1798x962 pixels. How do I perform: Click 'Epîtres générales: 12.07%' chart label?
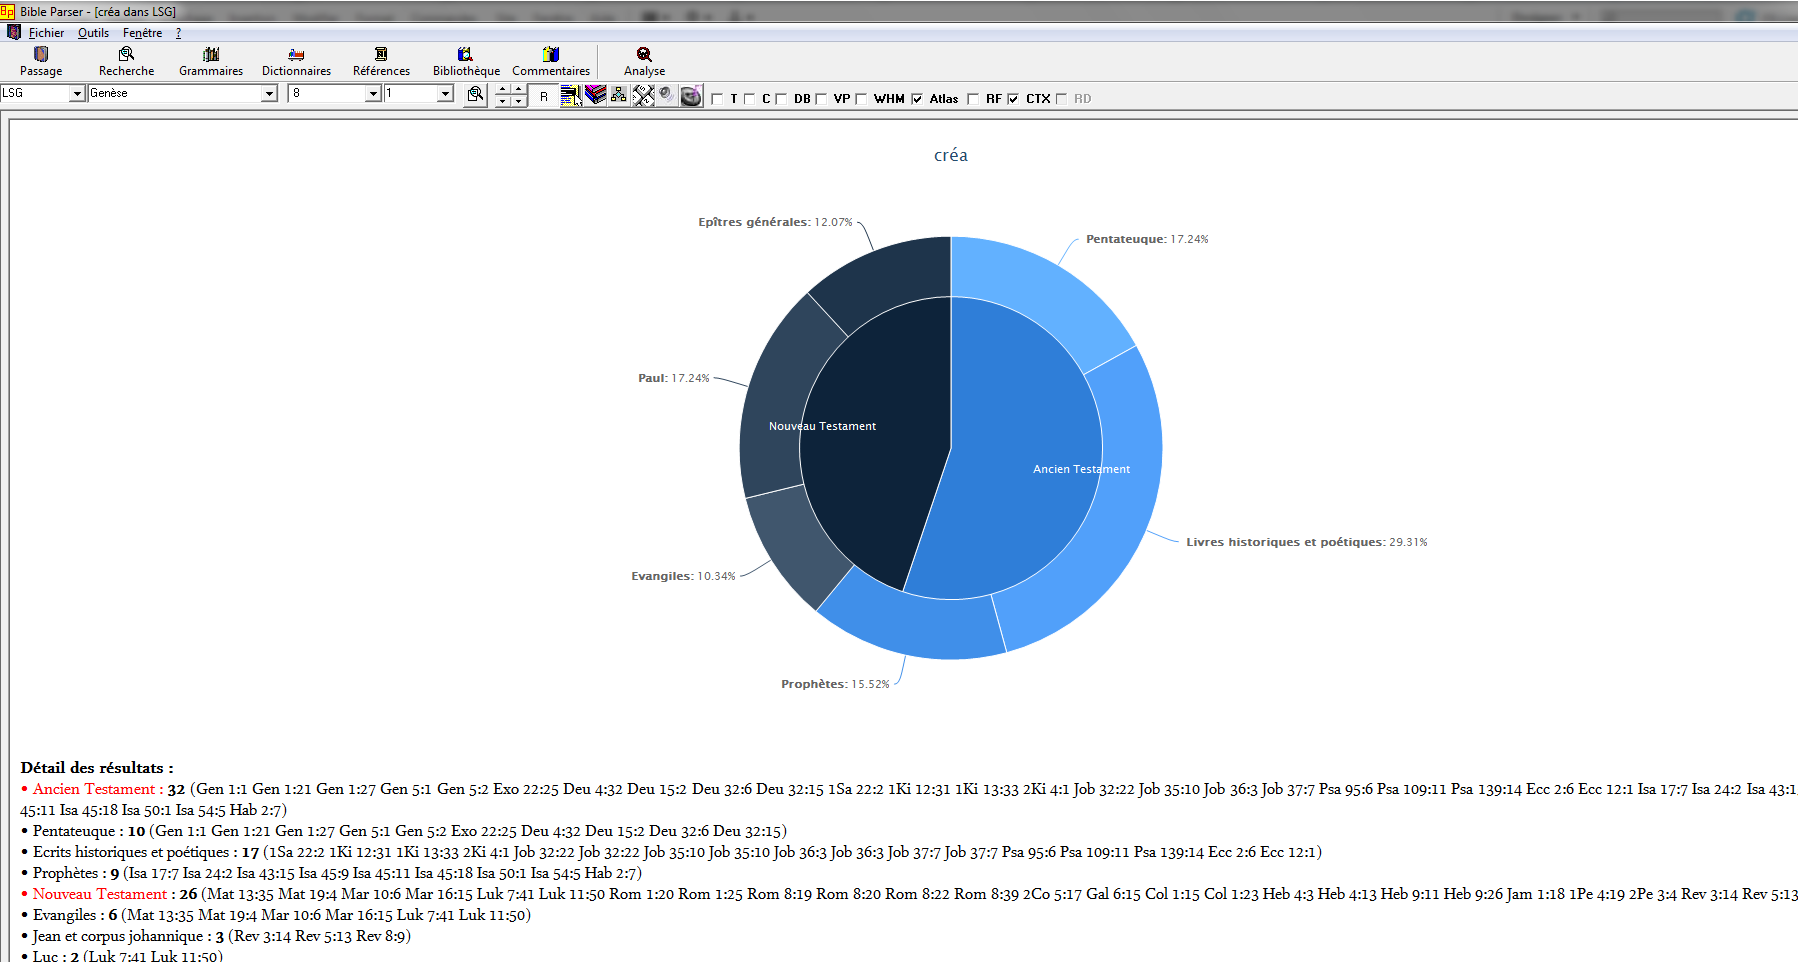click(x=775, y=222)
